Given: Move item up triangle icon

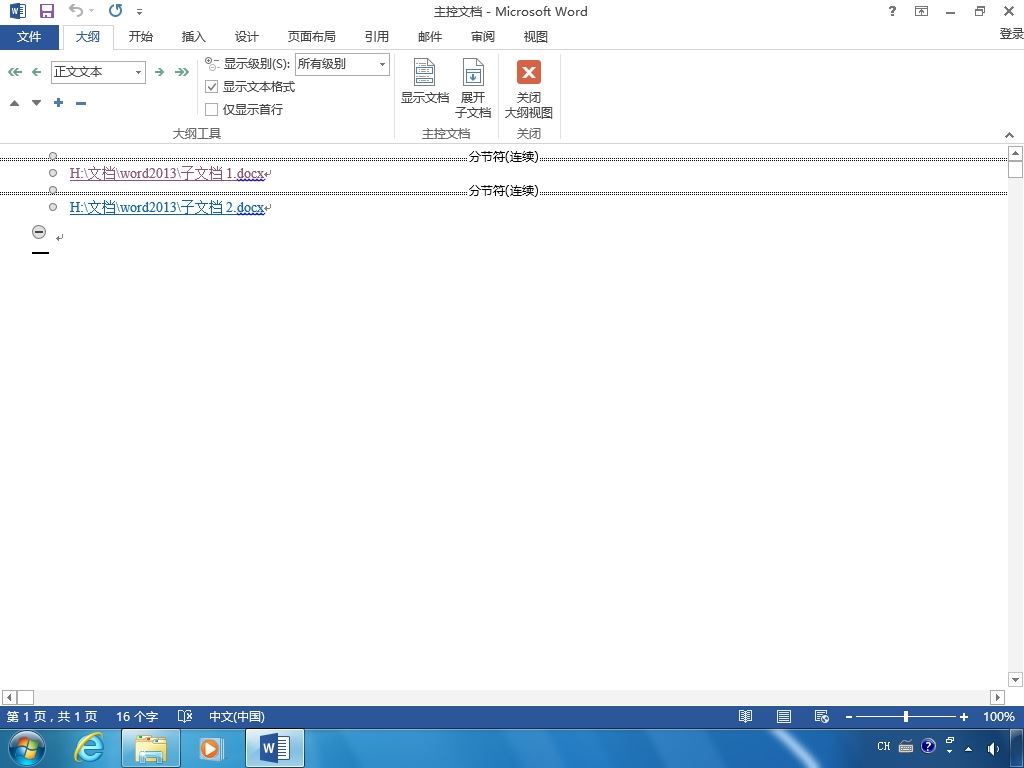Looking at the screenshot, I should (x=14, y=103).
